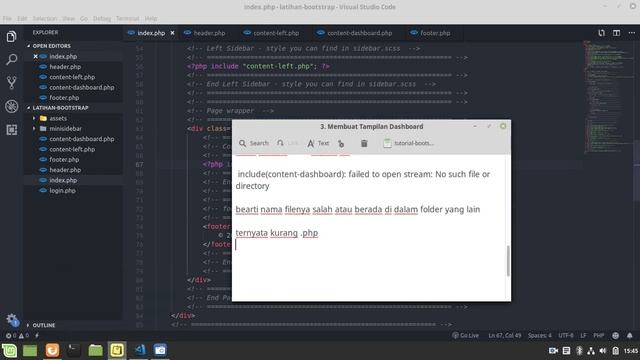Image resolution: width=640 pixels, height=360 pixels.
Task: Open the Debug view in activity bar
Action: (x=11, y=107)
